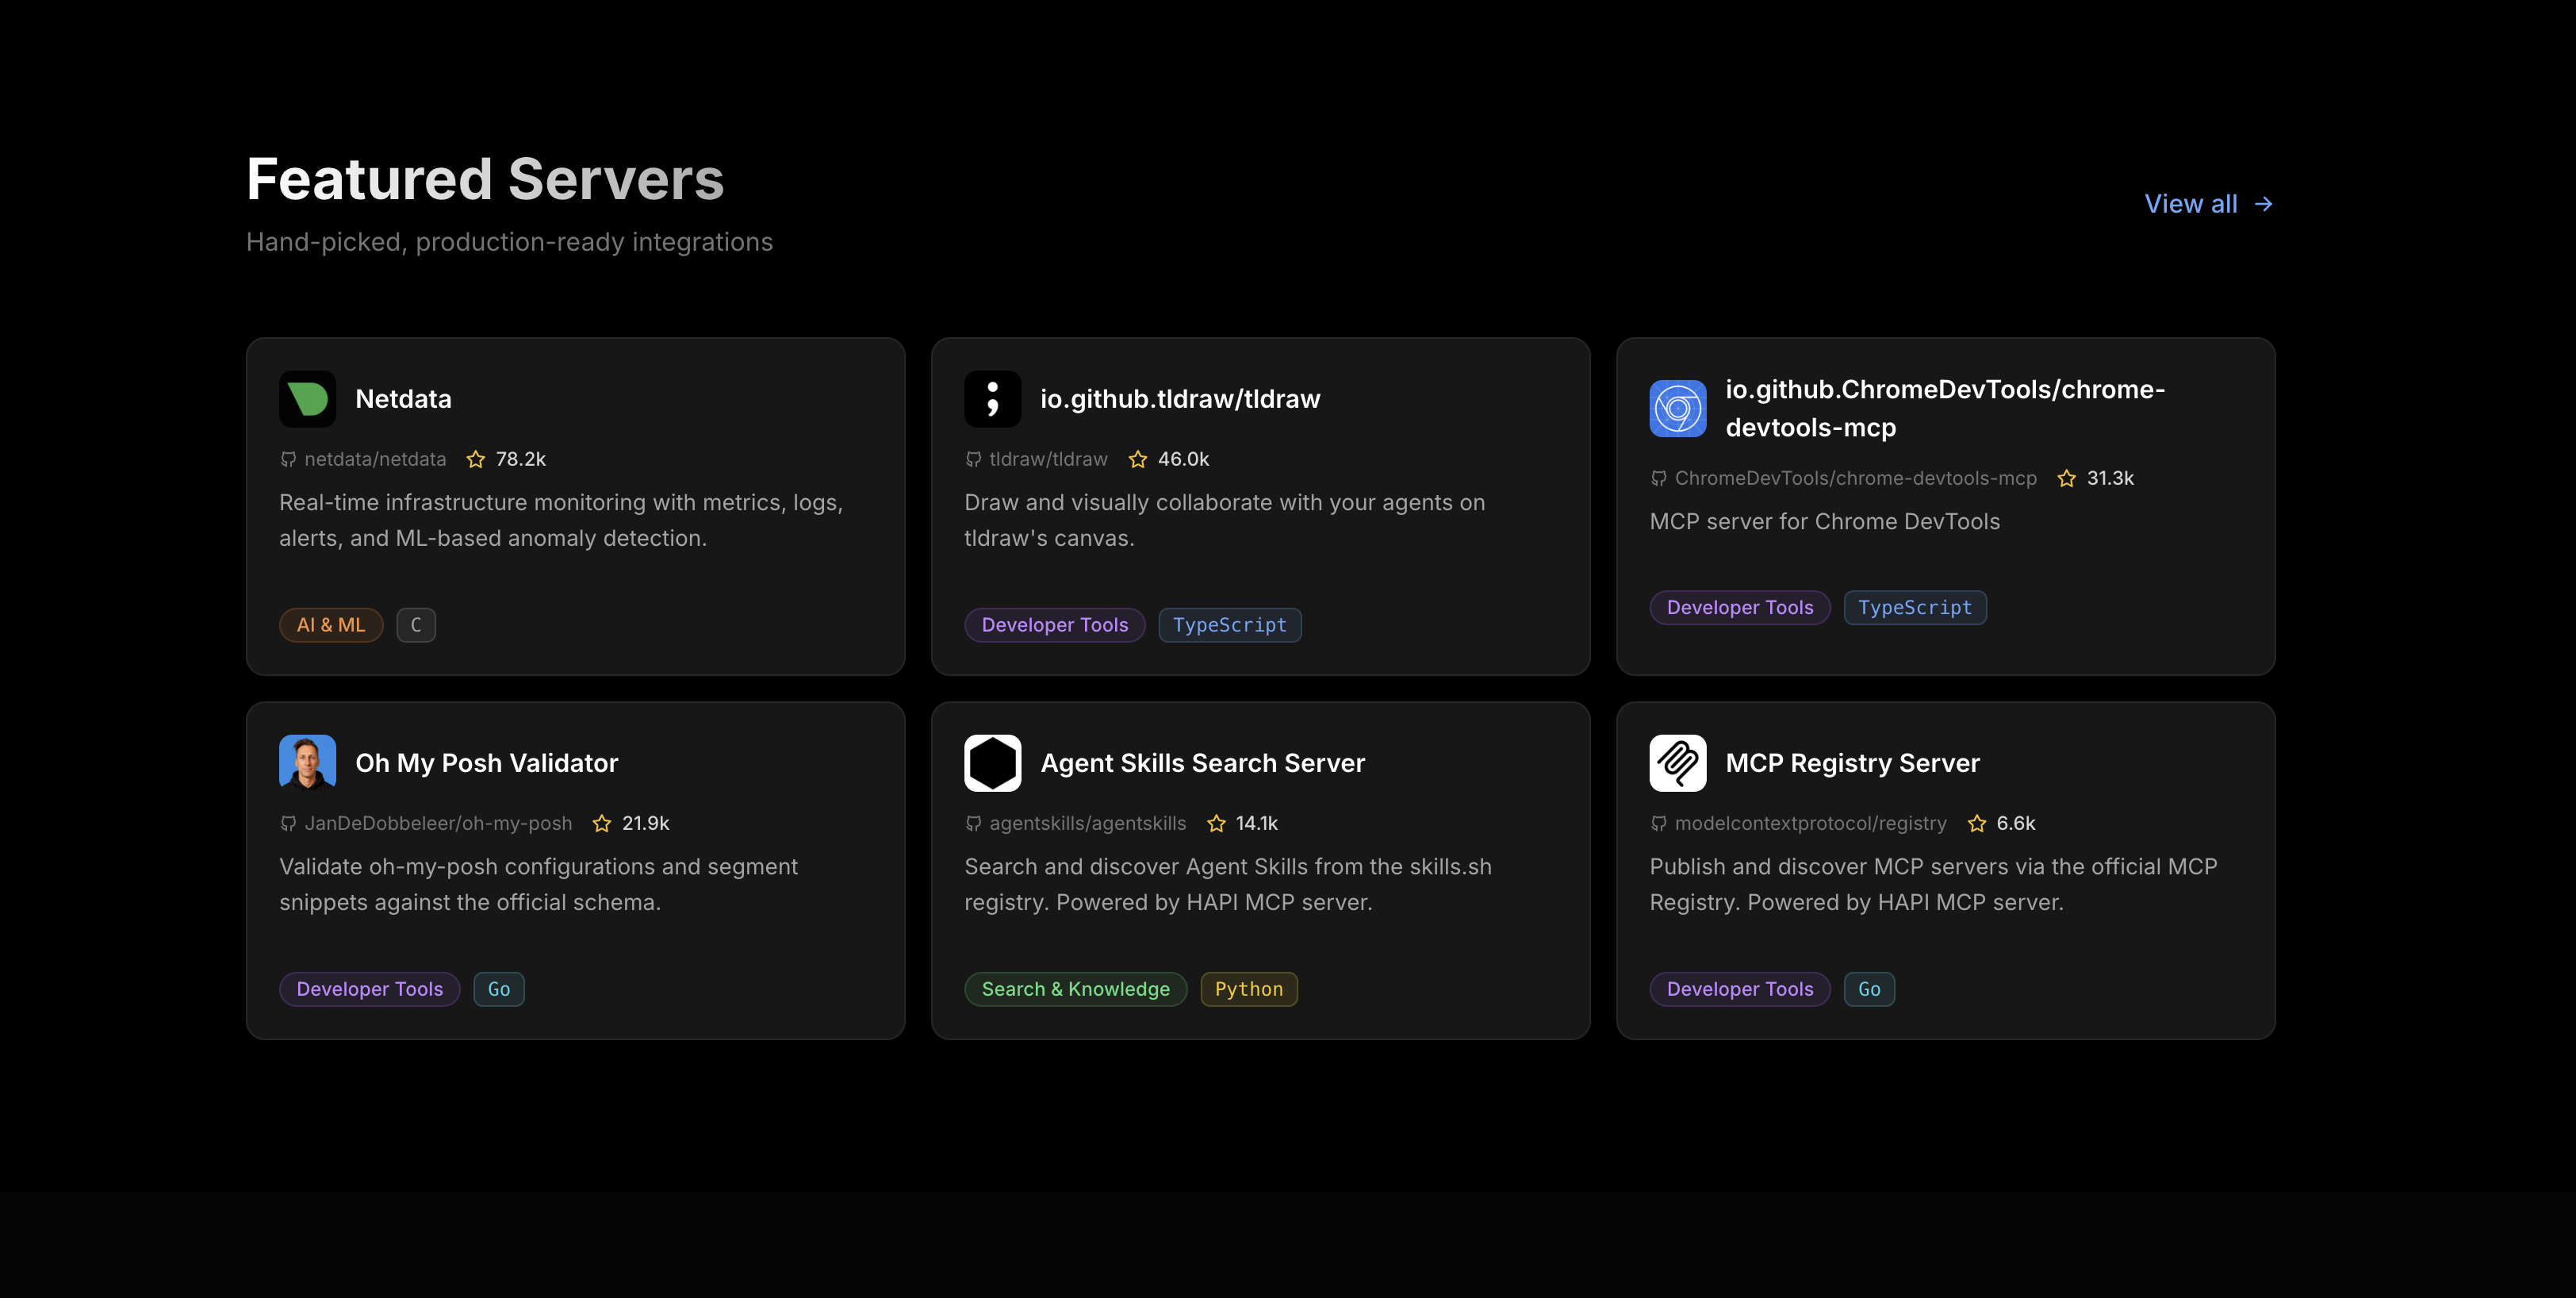
Task: Select the Search & Knowledge tag
Action: click(x=1076, y=989)
